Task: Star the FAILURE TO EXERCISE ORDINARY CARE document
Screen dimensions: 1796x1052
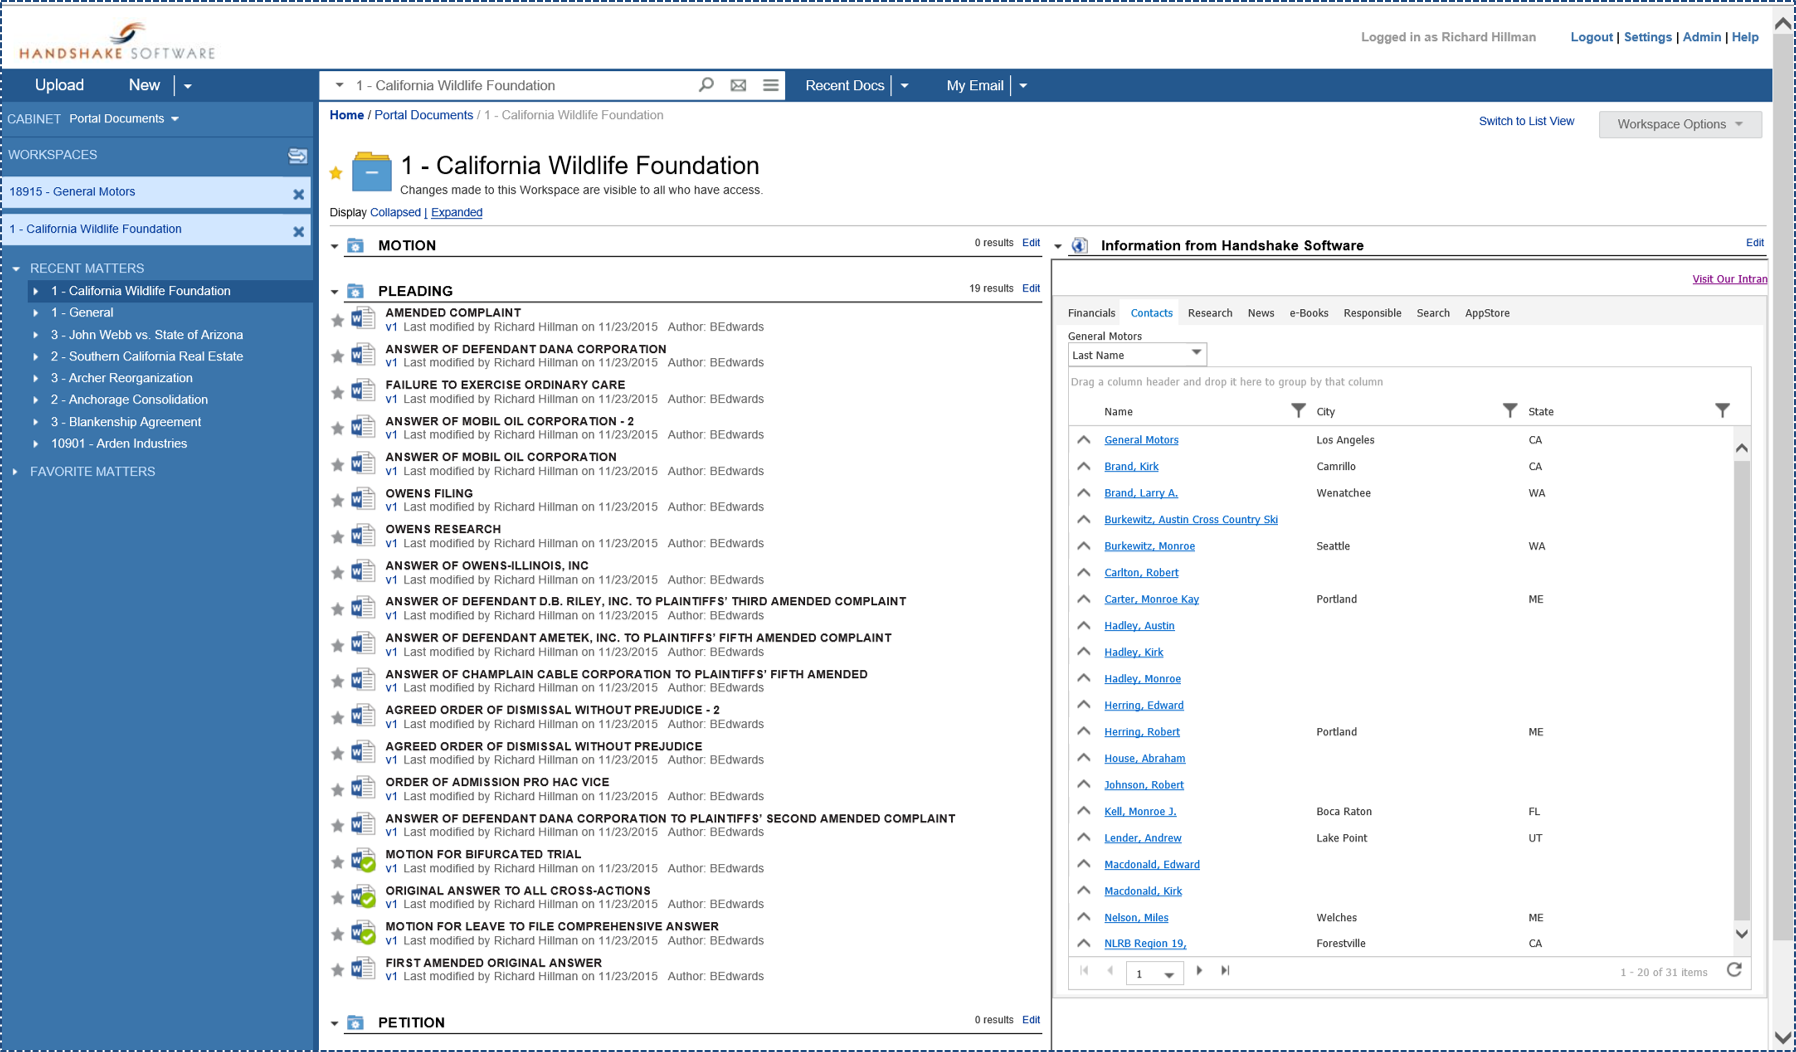Action: [337, 392]
